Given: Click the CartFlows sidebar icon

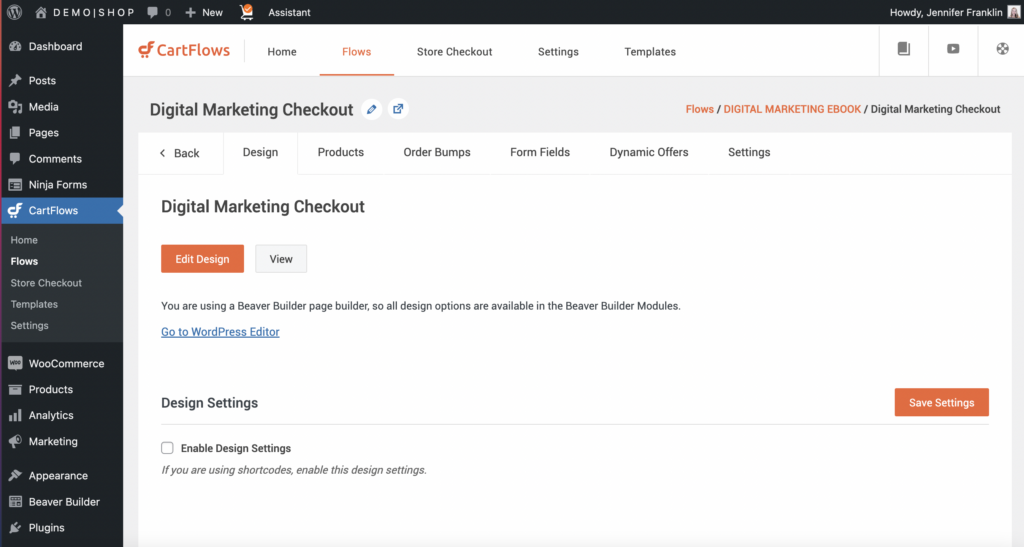Looking at the screenshot, I should [x=15, y=210].
